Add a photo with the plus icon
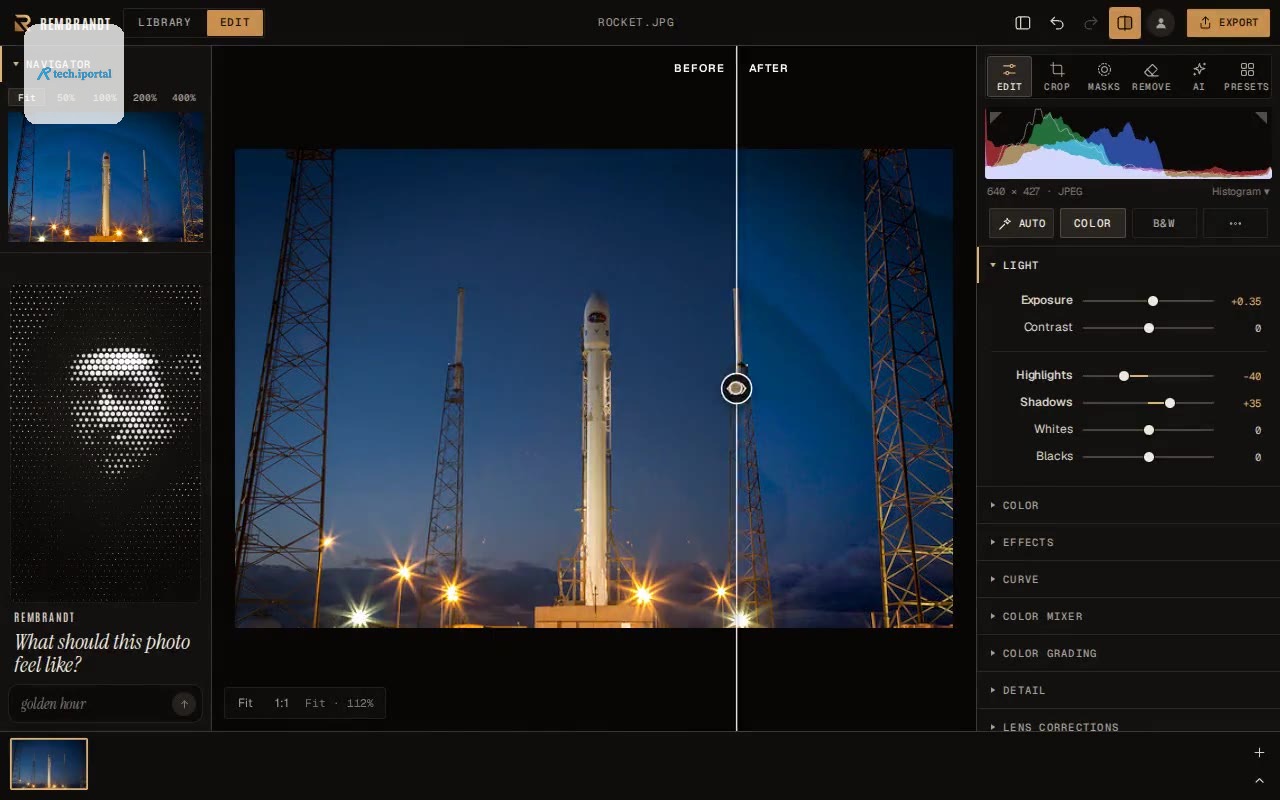Image resolution: width=1280 pixels, height=800 pixels. (x=1259, y=753)
